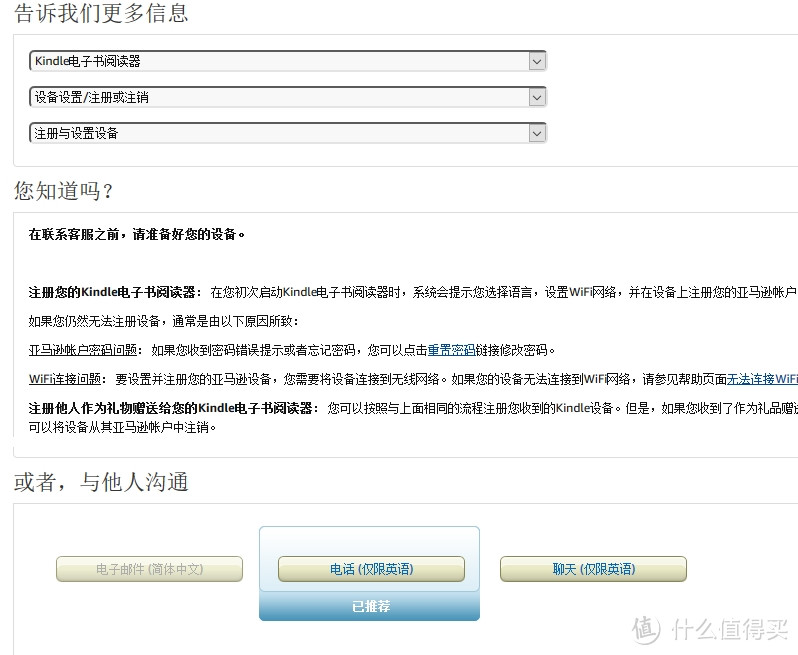Click line 如果您仍然无法注册设备，通常是由以下原因所致：
The image size is (798, 655).
164,321
